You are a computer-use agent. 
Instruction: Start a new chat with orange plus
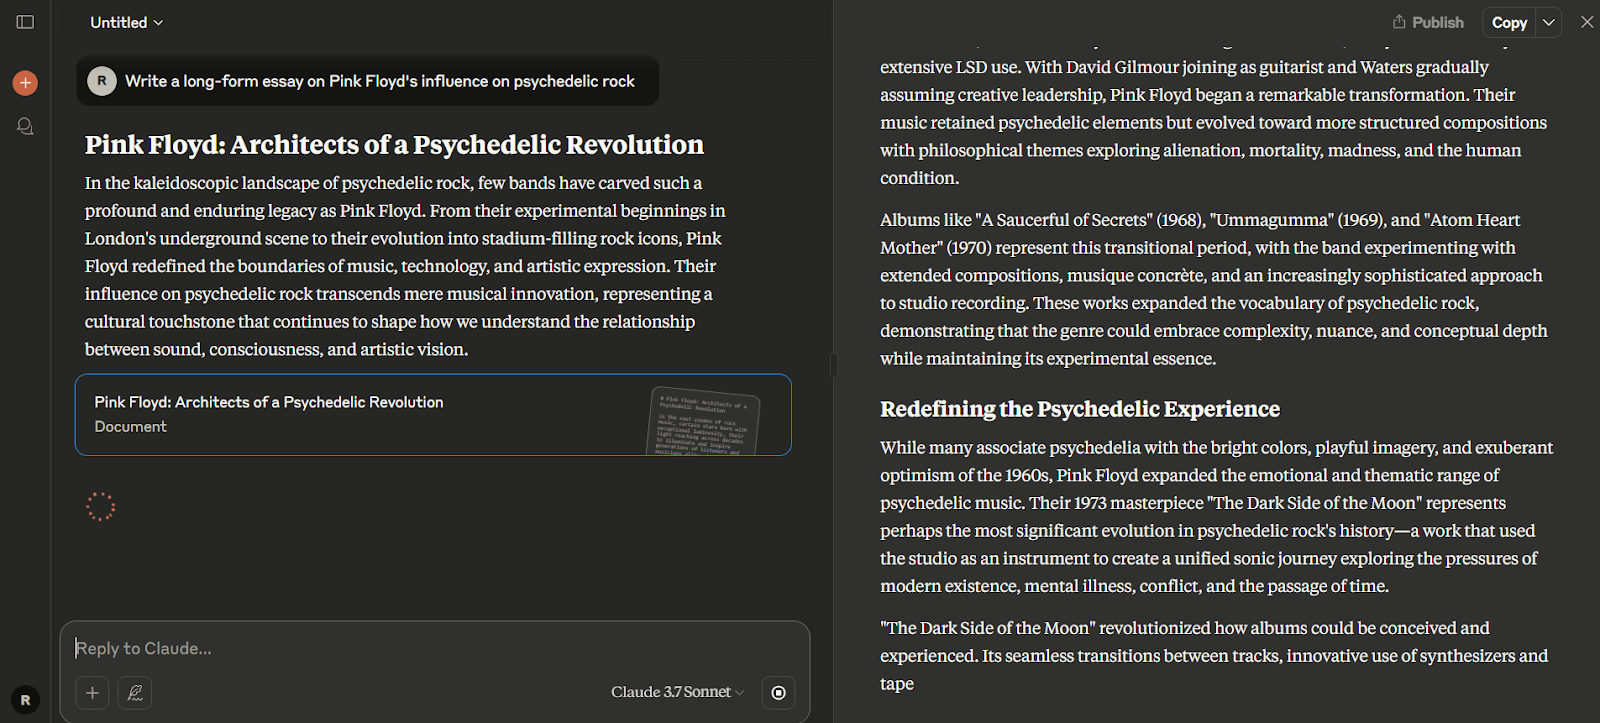pos(25,83)
